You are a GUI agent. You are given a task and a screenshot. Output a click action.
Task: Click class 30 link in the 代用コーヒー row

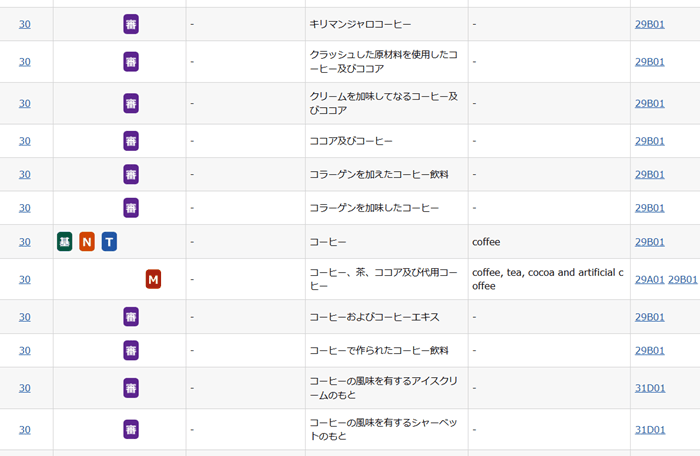click(25, 279)
